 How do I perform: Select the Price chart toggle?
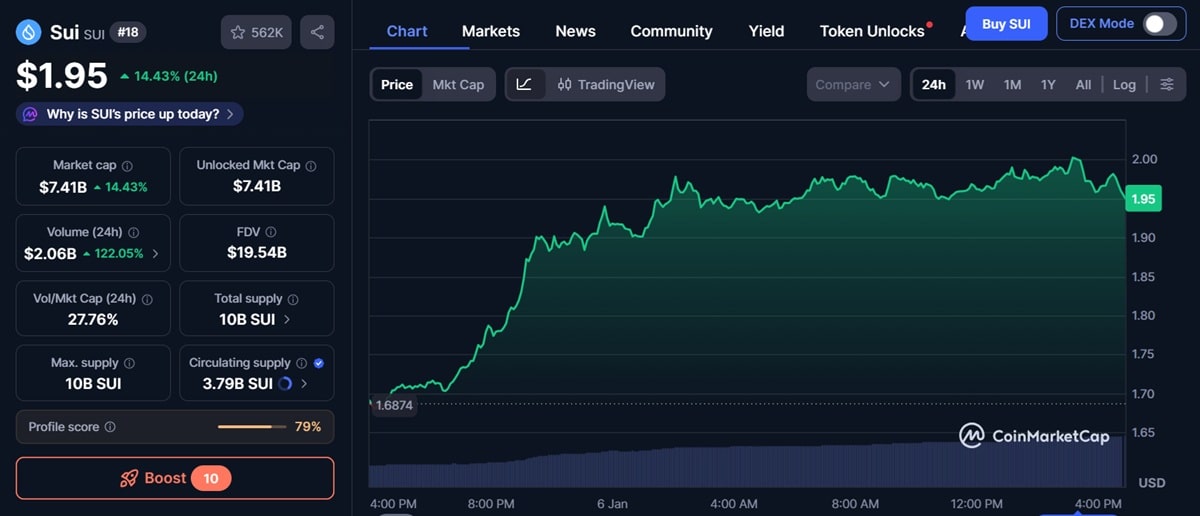[x=397, y=85]
